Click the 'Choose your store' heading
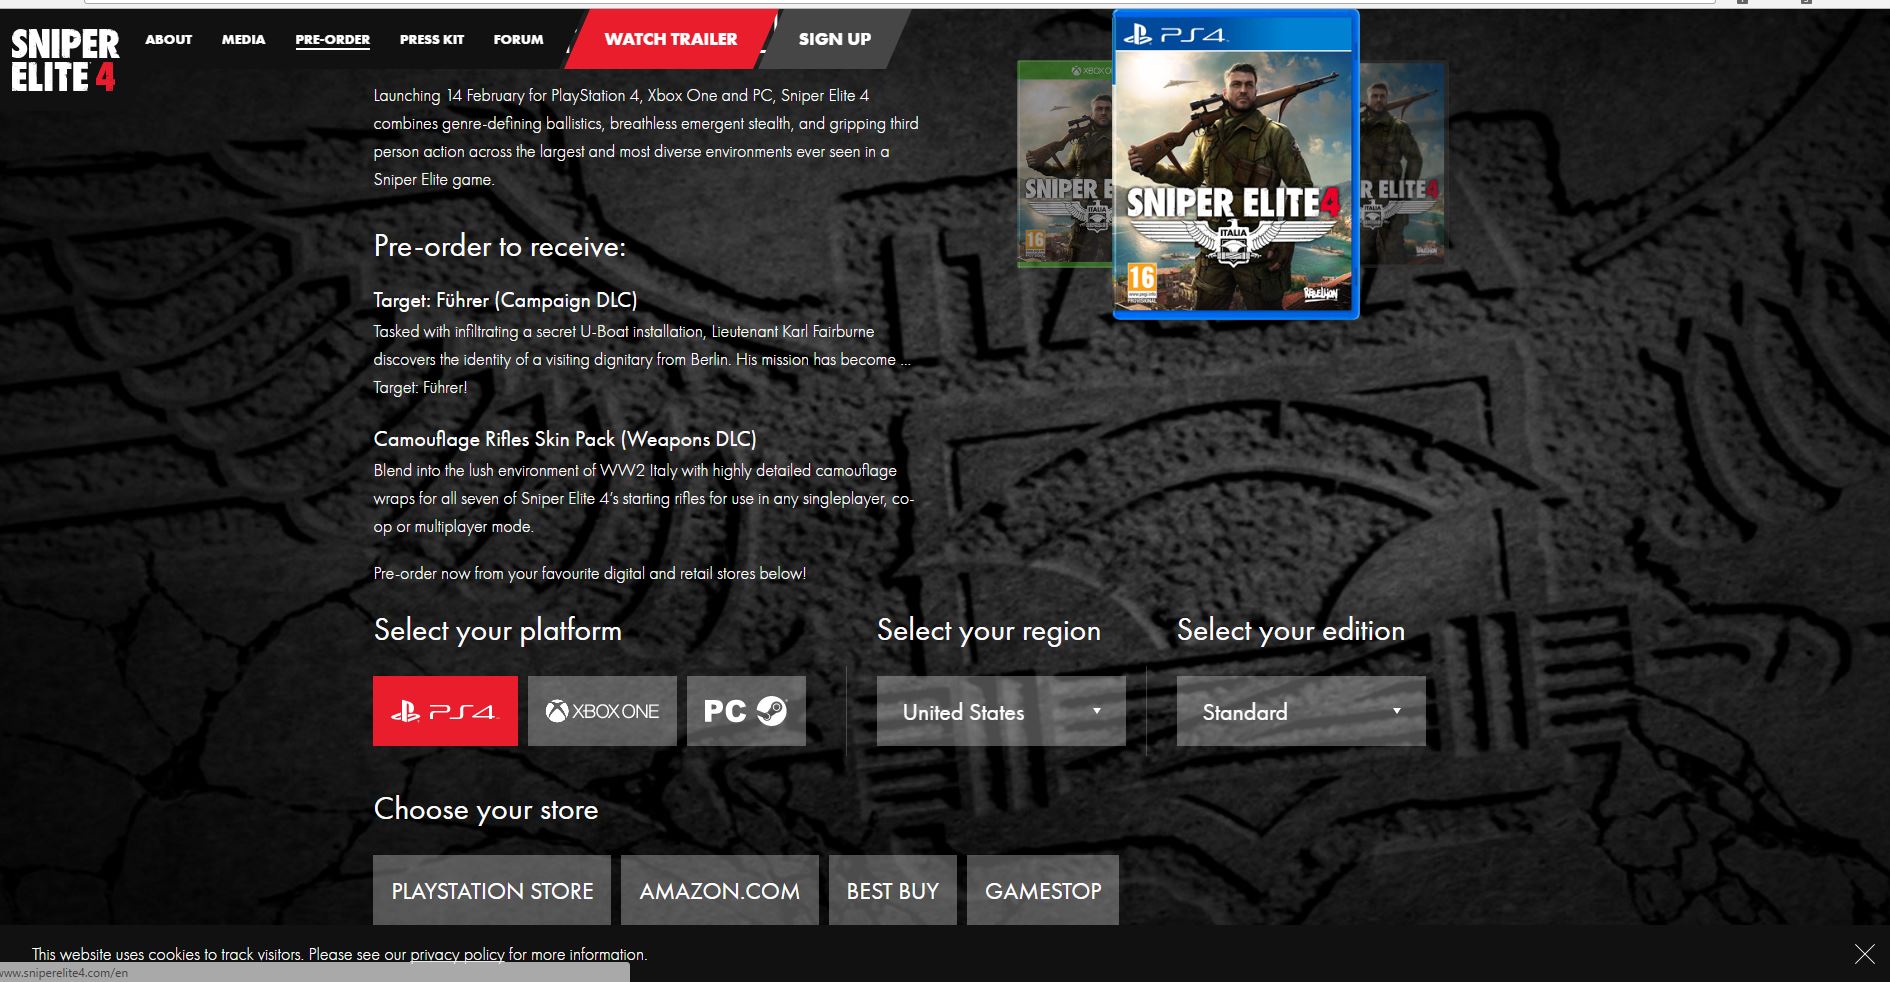The width and height of the screenshot is (1890, 982). click(485, 809)
